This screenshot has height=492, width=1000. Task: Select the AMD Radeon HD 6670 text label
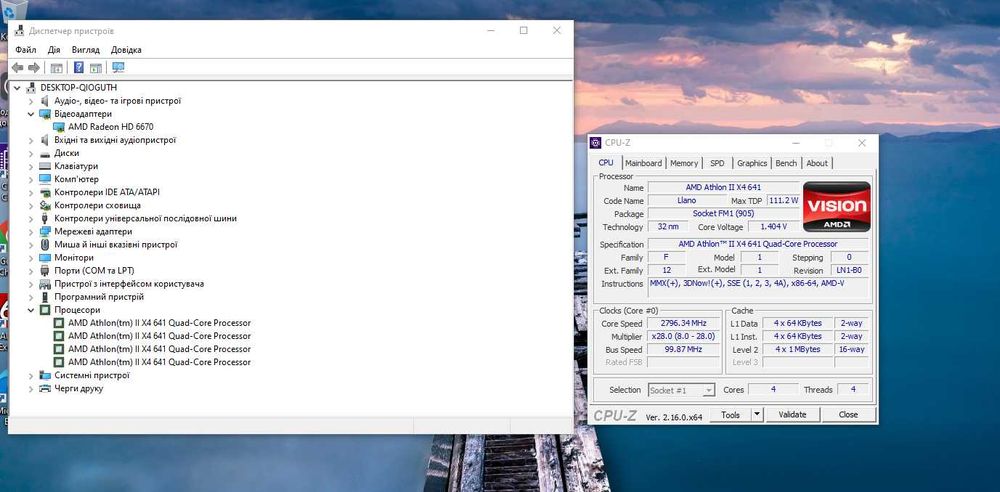[x=111, y=127]
